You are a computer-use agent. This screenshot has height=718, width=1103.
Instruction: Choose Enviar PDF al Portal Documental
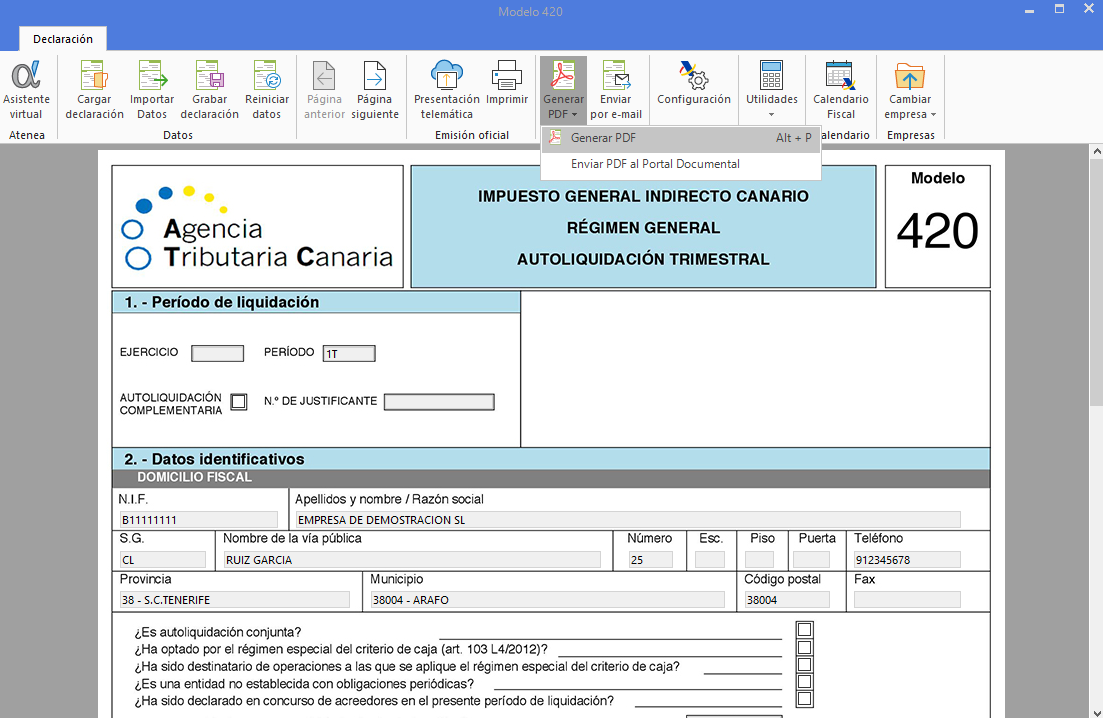680,164
